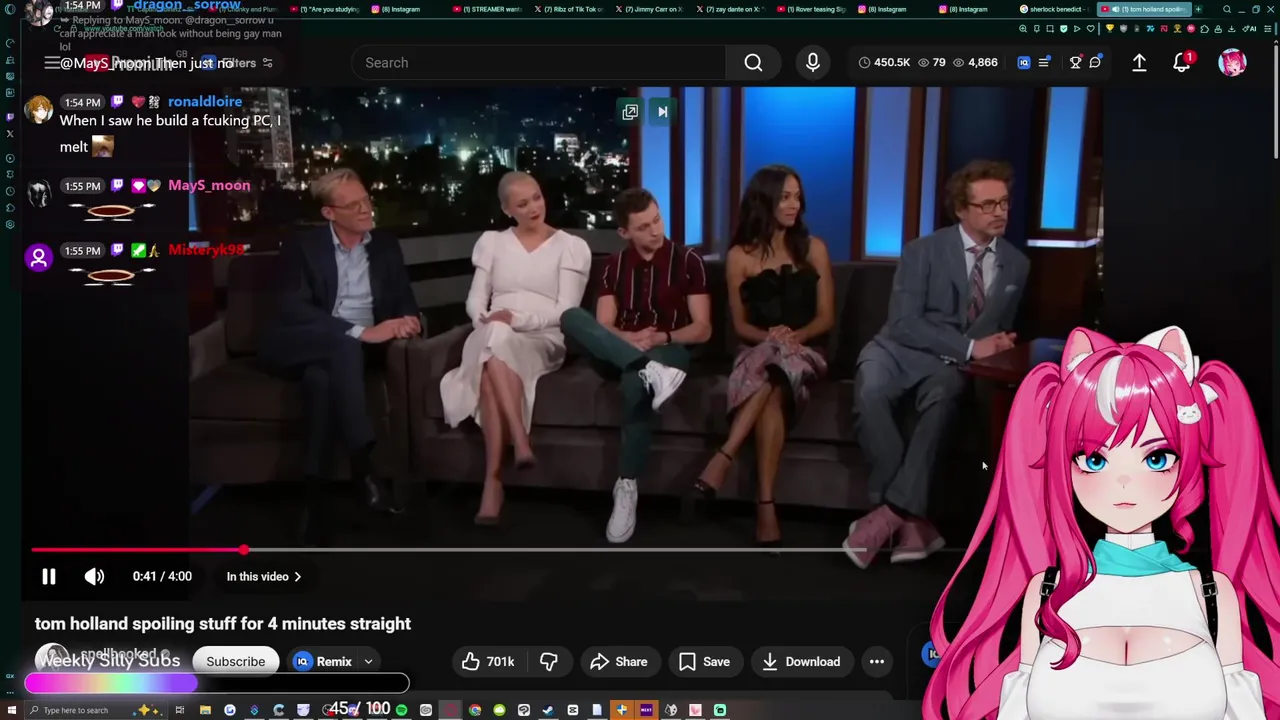Image resolution: width=1280 pixels, height=720 pixels.
Task: Click the extensions puzzle-piece icon
Action: 1204,29
